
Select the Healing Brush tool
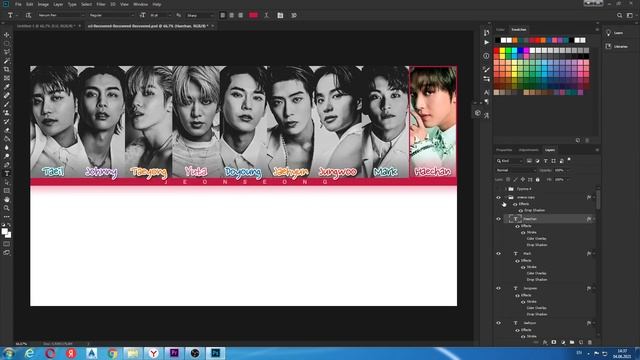[x=7, y=96]
